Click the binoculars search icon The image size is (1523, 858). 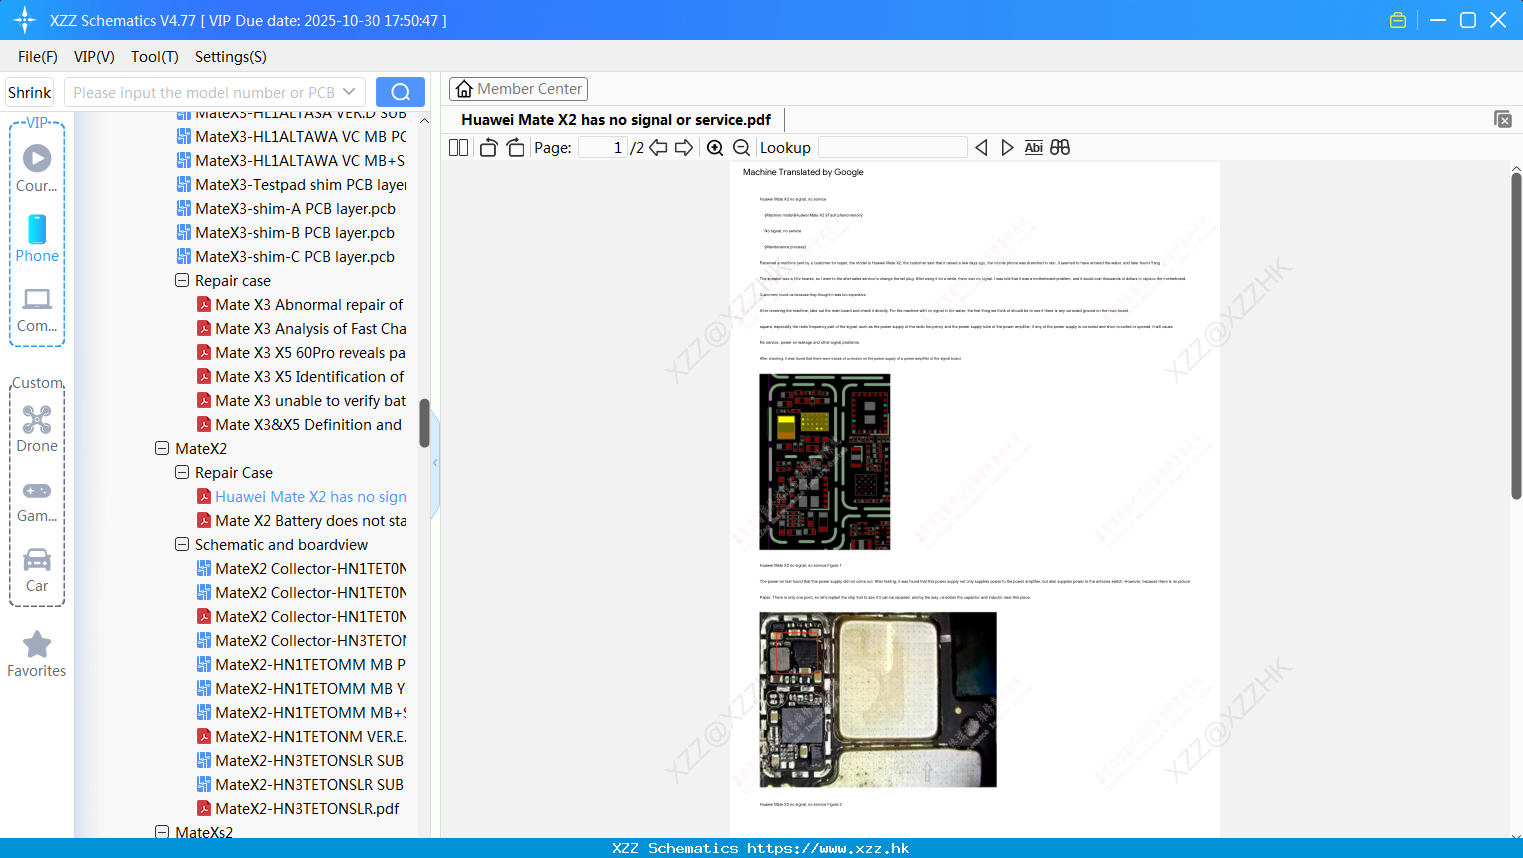tap(1060, 148)
